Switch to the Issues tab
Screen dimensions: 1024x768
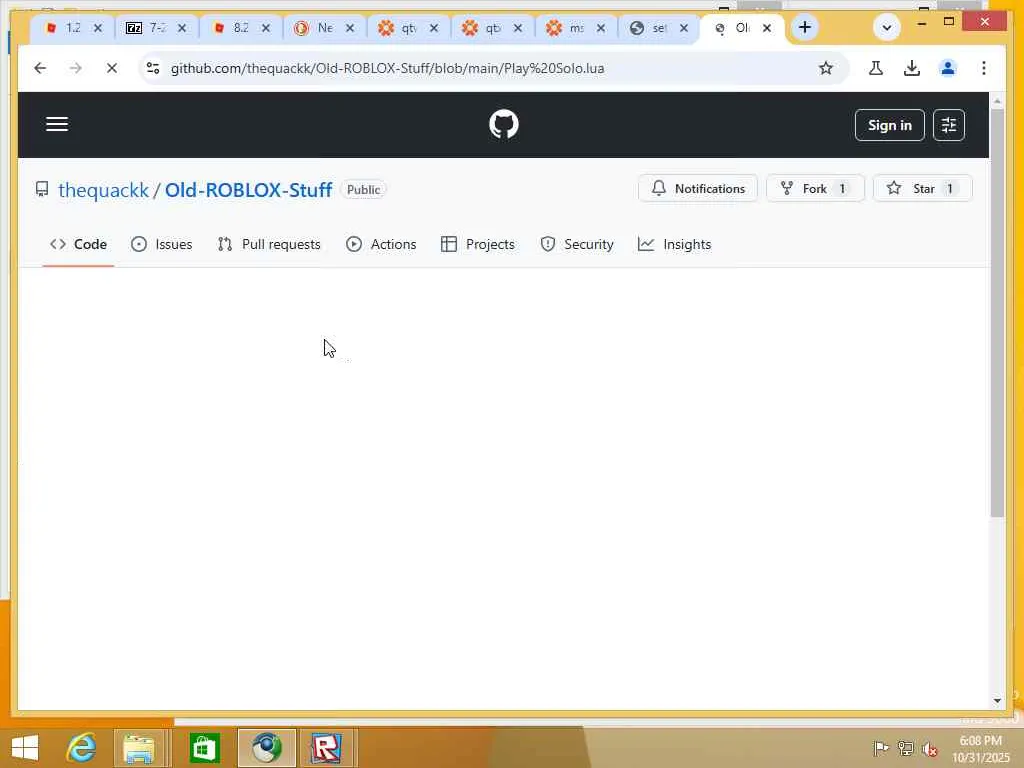click(x=161, y=244)
